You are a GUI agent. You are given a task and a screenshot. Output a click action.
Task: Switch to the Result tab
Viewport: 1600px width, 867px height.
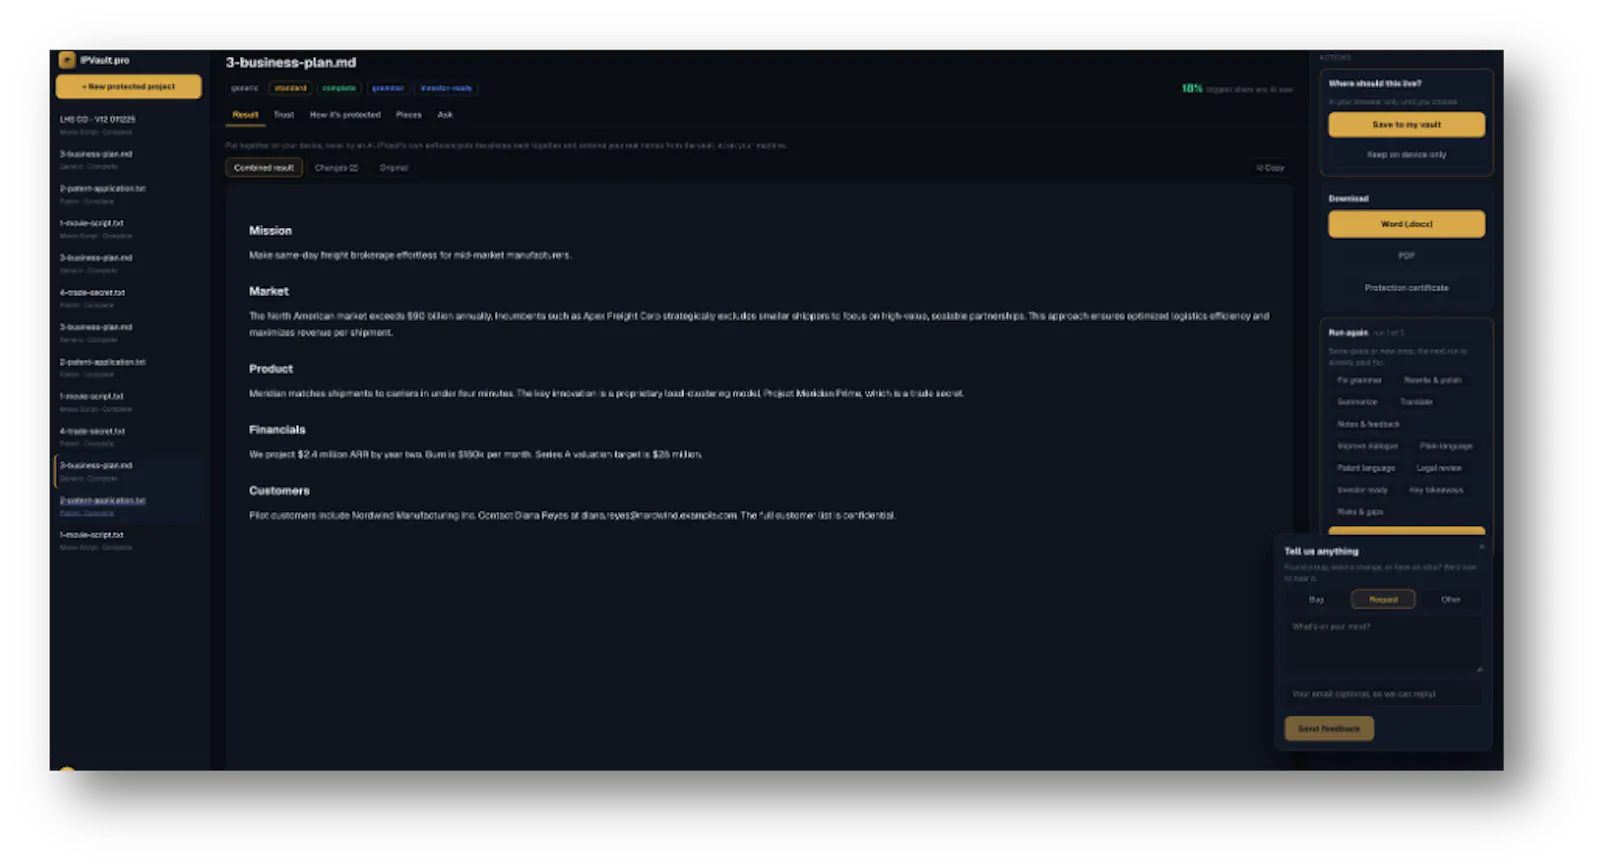coord(245,115)
